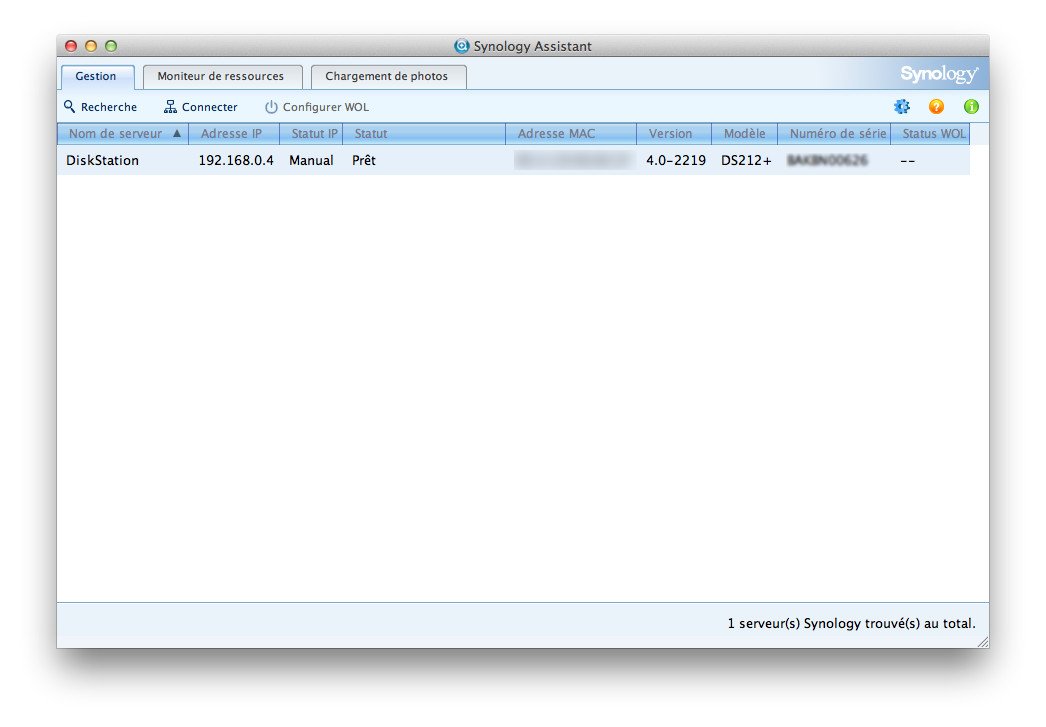Select the DiskStation server row
The height and width of the screenshot is (727, 1046).
tap(103, 161)
